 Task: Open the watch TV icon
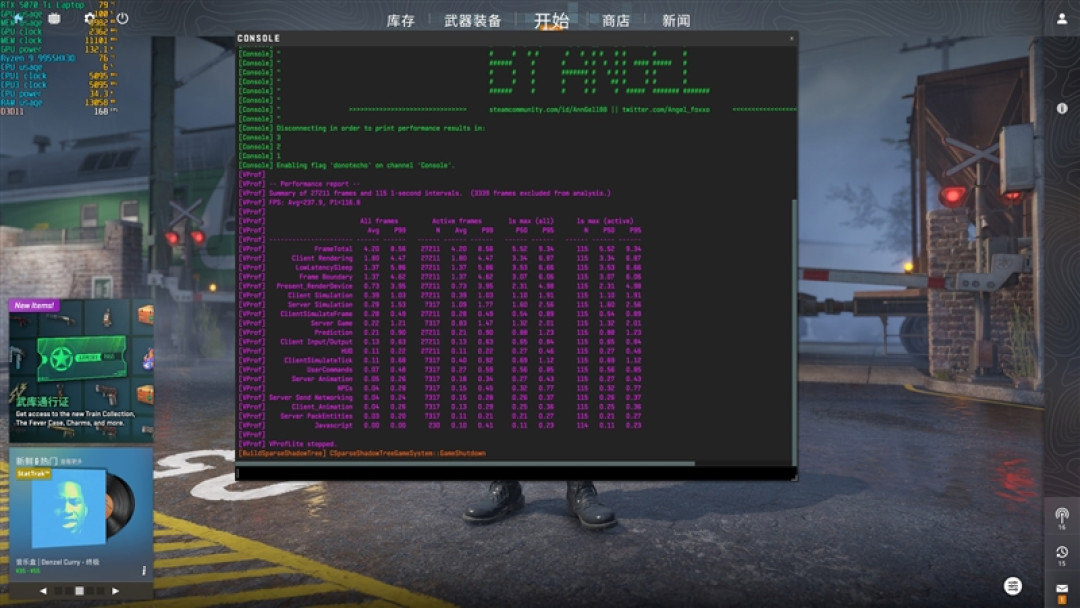54,19
